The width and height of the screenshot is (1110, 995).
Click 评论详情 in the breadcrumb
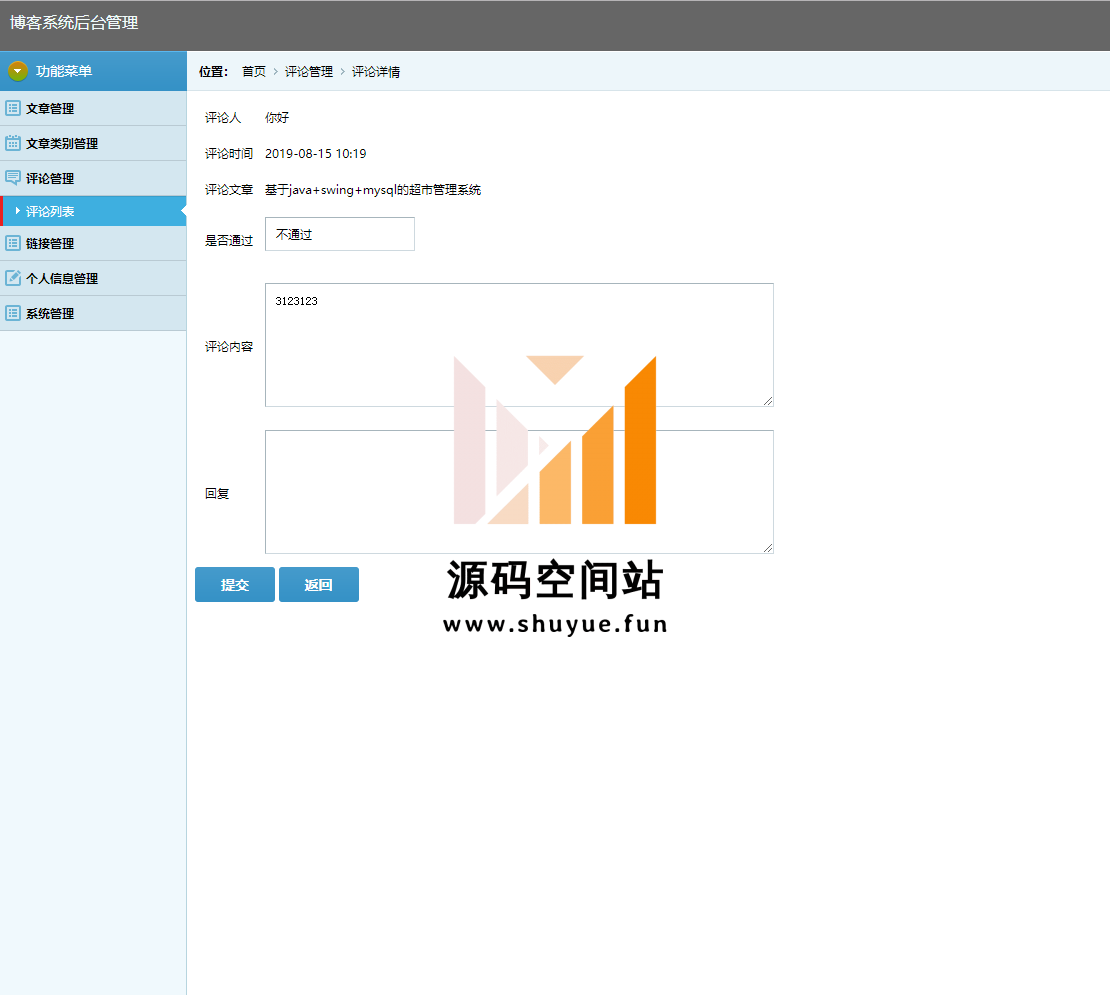point(376,72)
